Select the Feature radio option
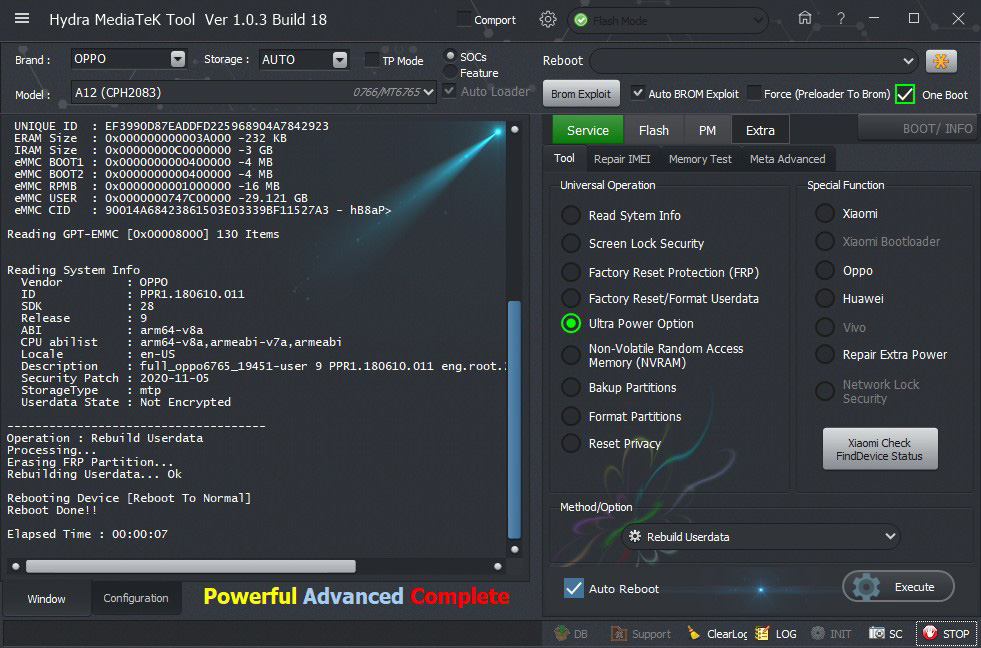Viewport: 981px width, 648px height. click(450, 73)
